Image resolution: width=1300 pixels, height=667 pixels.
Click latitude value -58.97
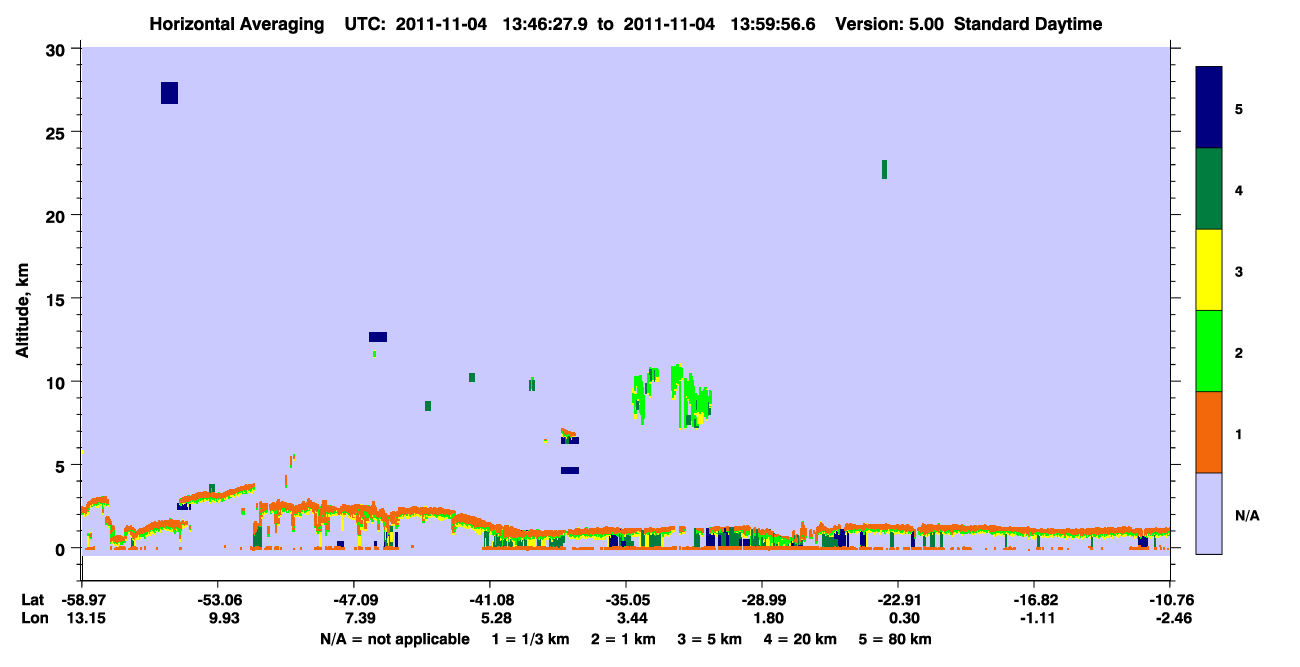click(x=85, y=600)
